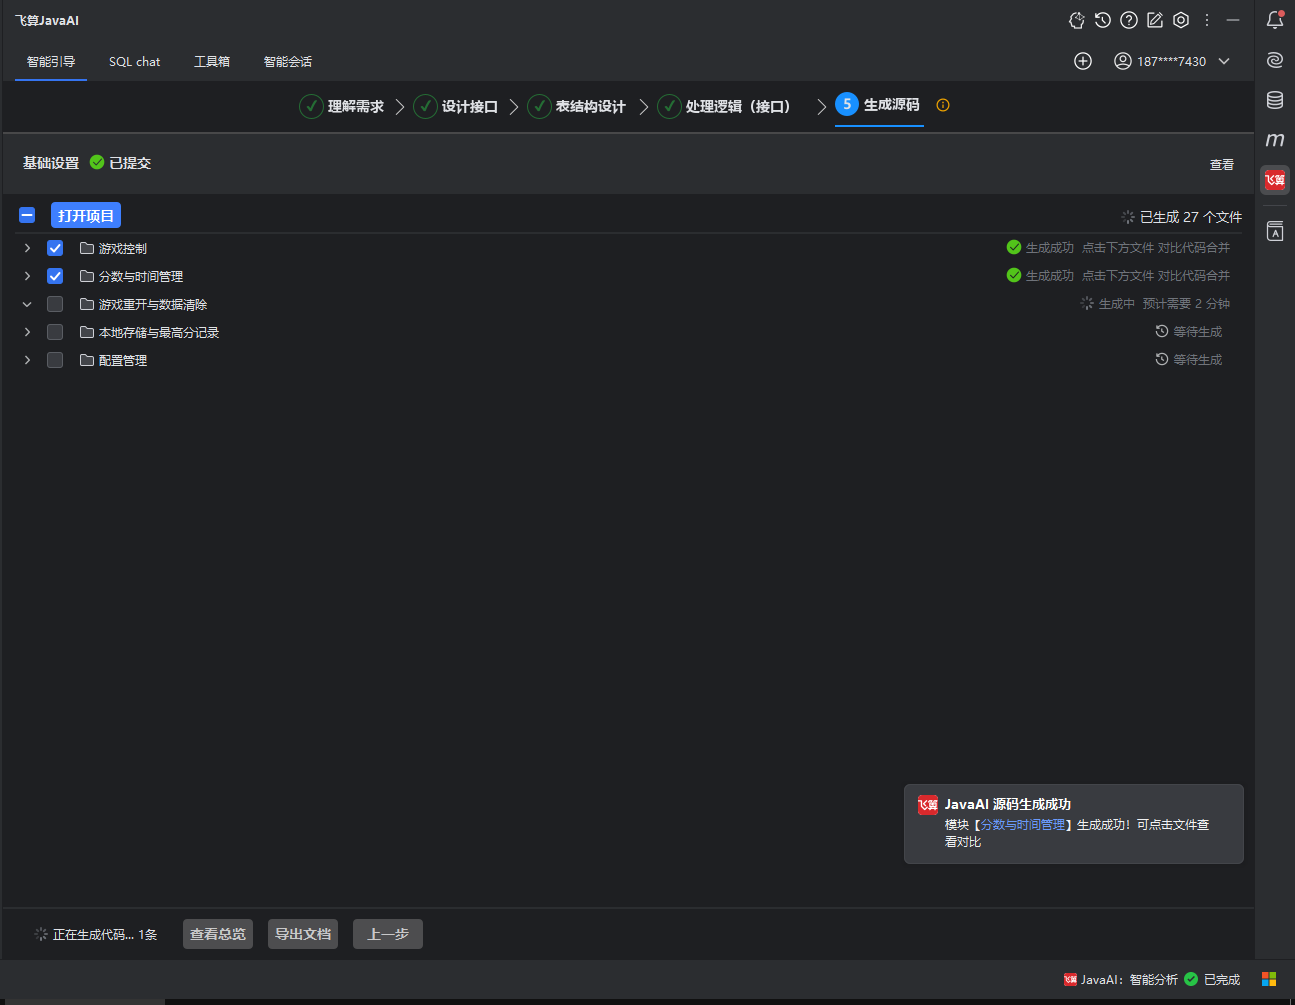
Task: Open the help question mark icon
Action: [x=1129, y=20]
